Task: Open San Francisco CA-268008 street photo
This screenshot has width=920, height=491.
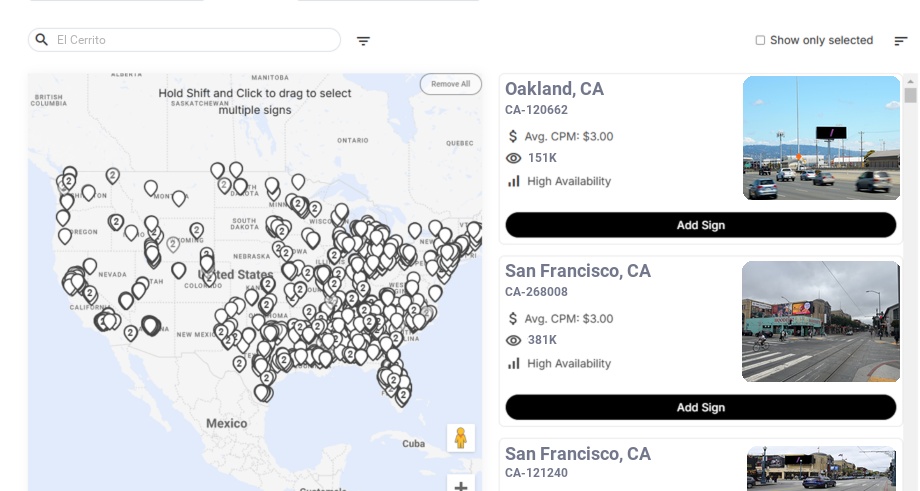Action: tap(821, 321)
